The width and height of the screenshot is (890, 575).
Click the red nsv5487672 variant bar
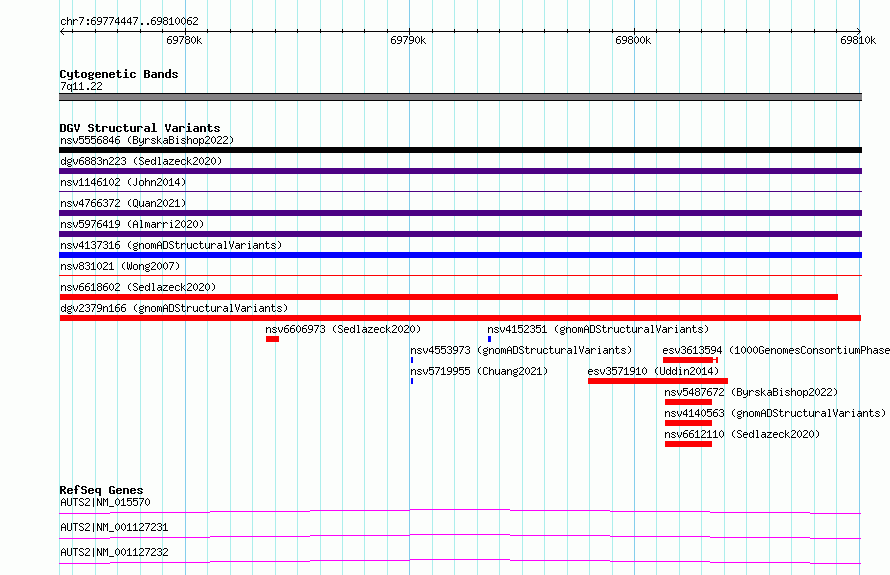click(x=688, y=402)
